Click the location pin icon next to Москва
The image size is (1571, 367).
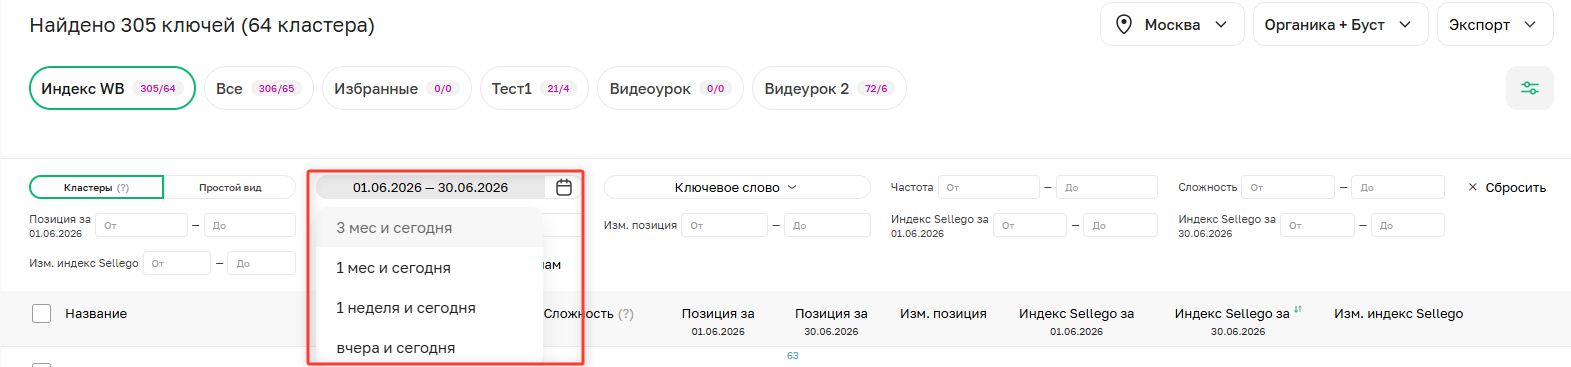tap(1124, 25)
